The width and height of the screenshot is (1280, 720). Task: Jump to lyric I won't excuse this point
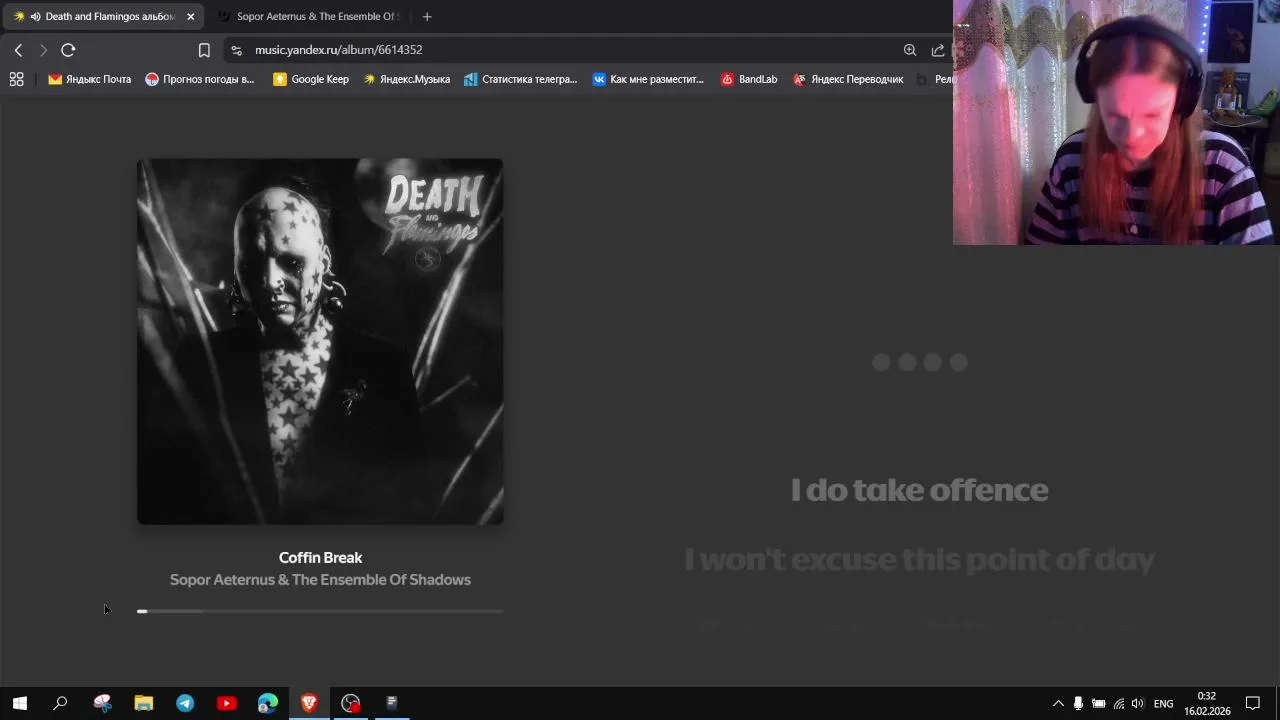[x=919, y=559]
